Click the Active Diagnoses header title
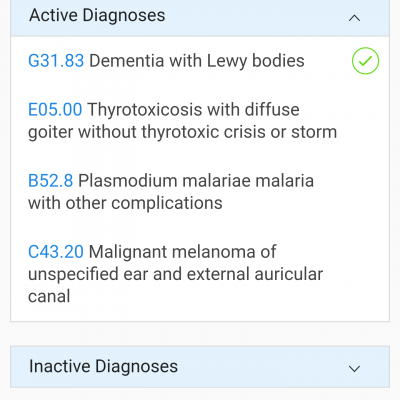Screen dimensions: 400x400 point(97,15)
